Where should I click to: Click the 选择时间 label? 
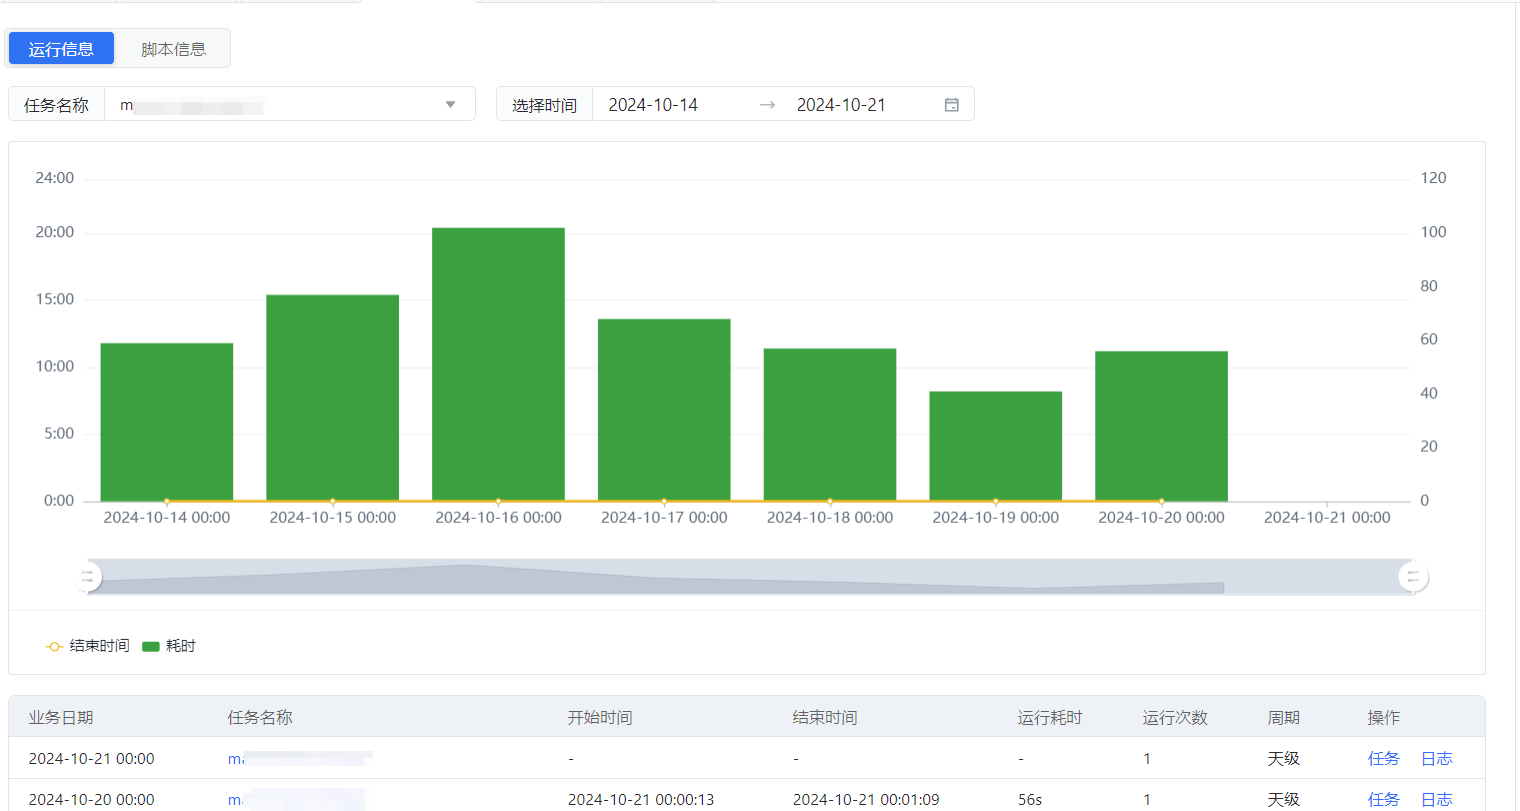(544, 105)
